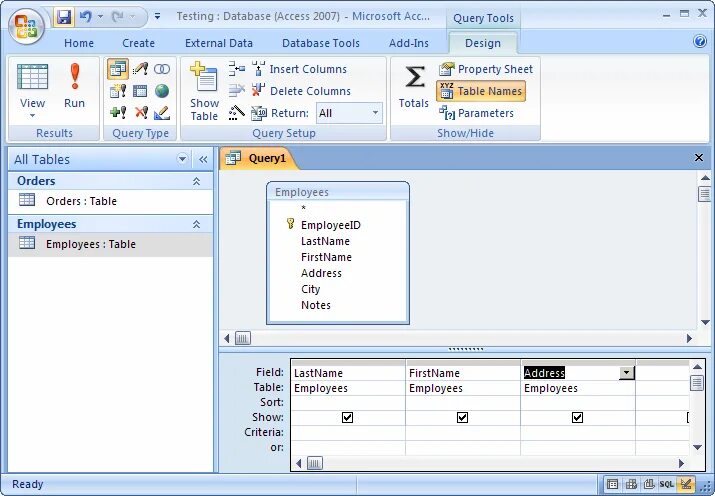Image resolution: width=715 pixels, height=496 pixels.
Task: Click Delete Columns
Action: [x=301, y=91]
